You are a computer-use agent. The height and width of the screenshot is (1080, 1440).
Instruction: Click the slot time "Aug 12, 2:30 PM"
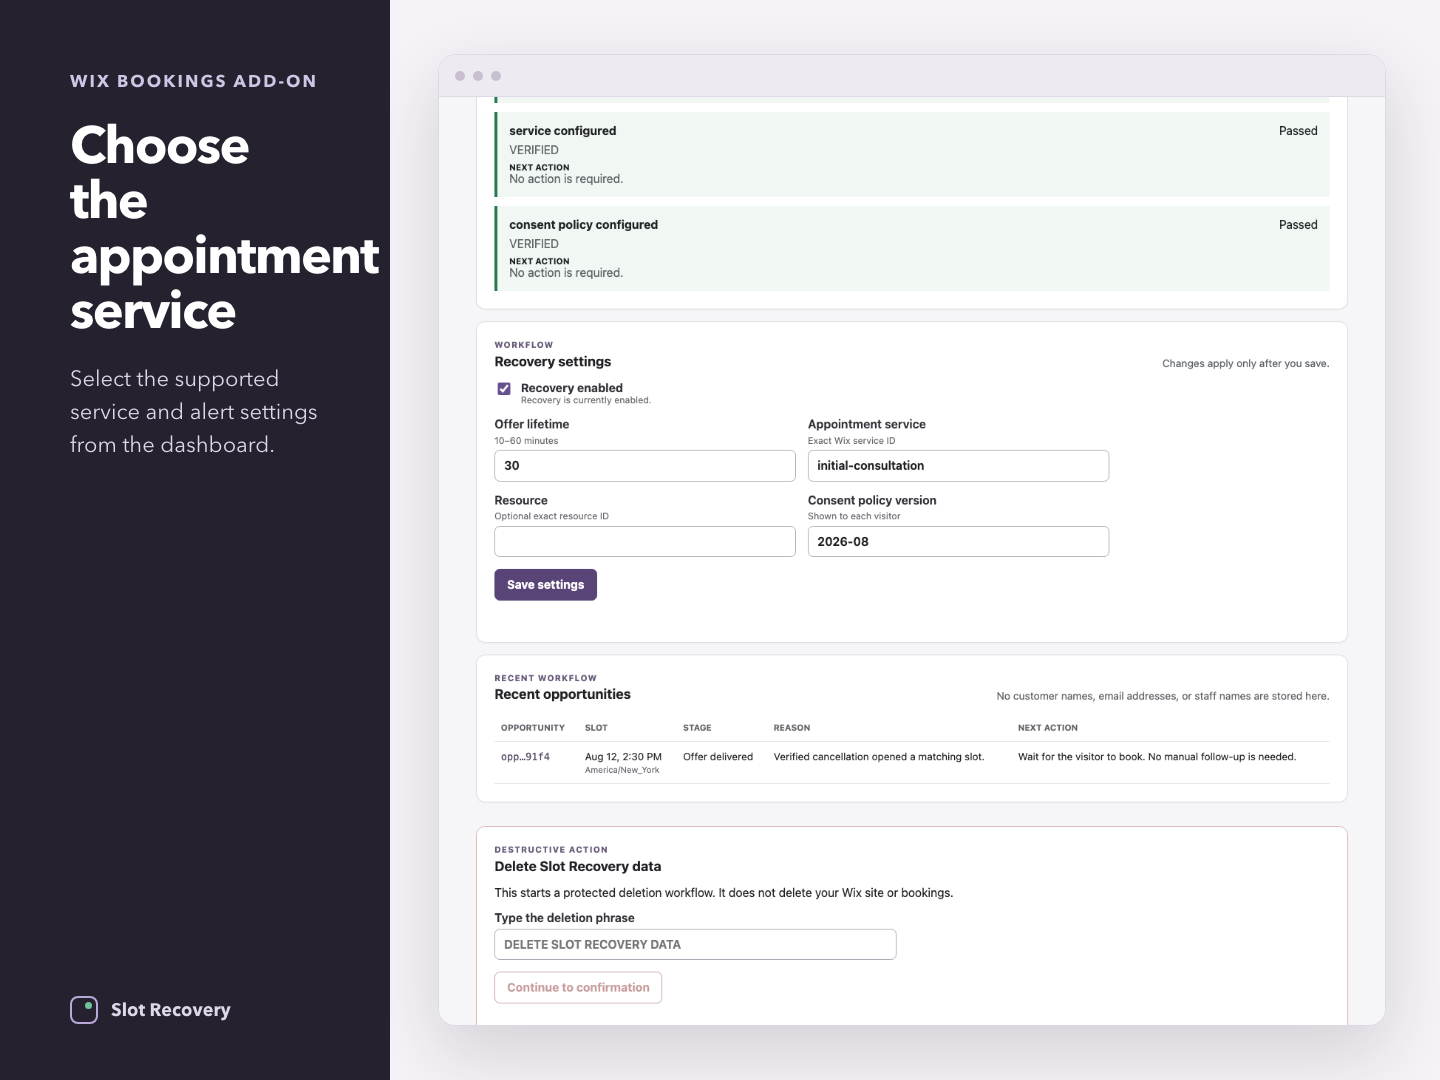click(623, 757)
